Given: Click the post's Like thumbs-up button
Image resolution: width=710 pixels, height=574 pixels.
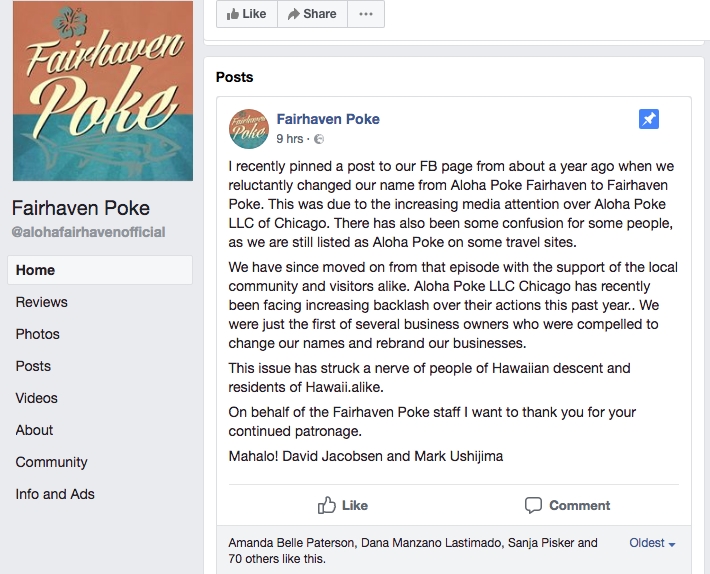Looking at the screenshot, I should point(343,505).
